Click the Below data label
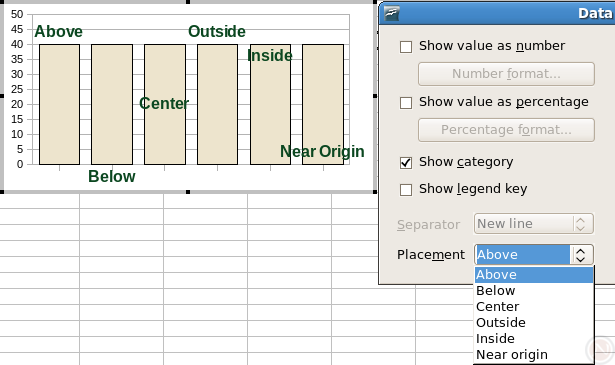615x365 pixels. (112, 176)
